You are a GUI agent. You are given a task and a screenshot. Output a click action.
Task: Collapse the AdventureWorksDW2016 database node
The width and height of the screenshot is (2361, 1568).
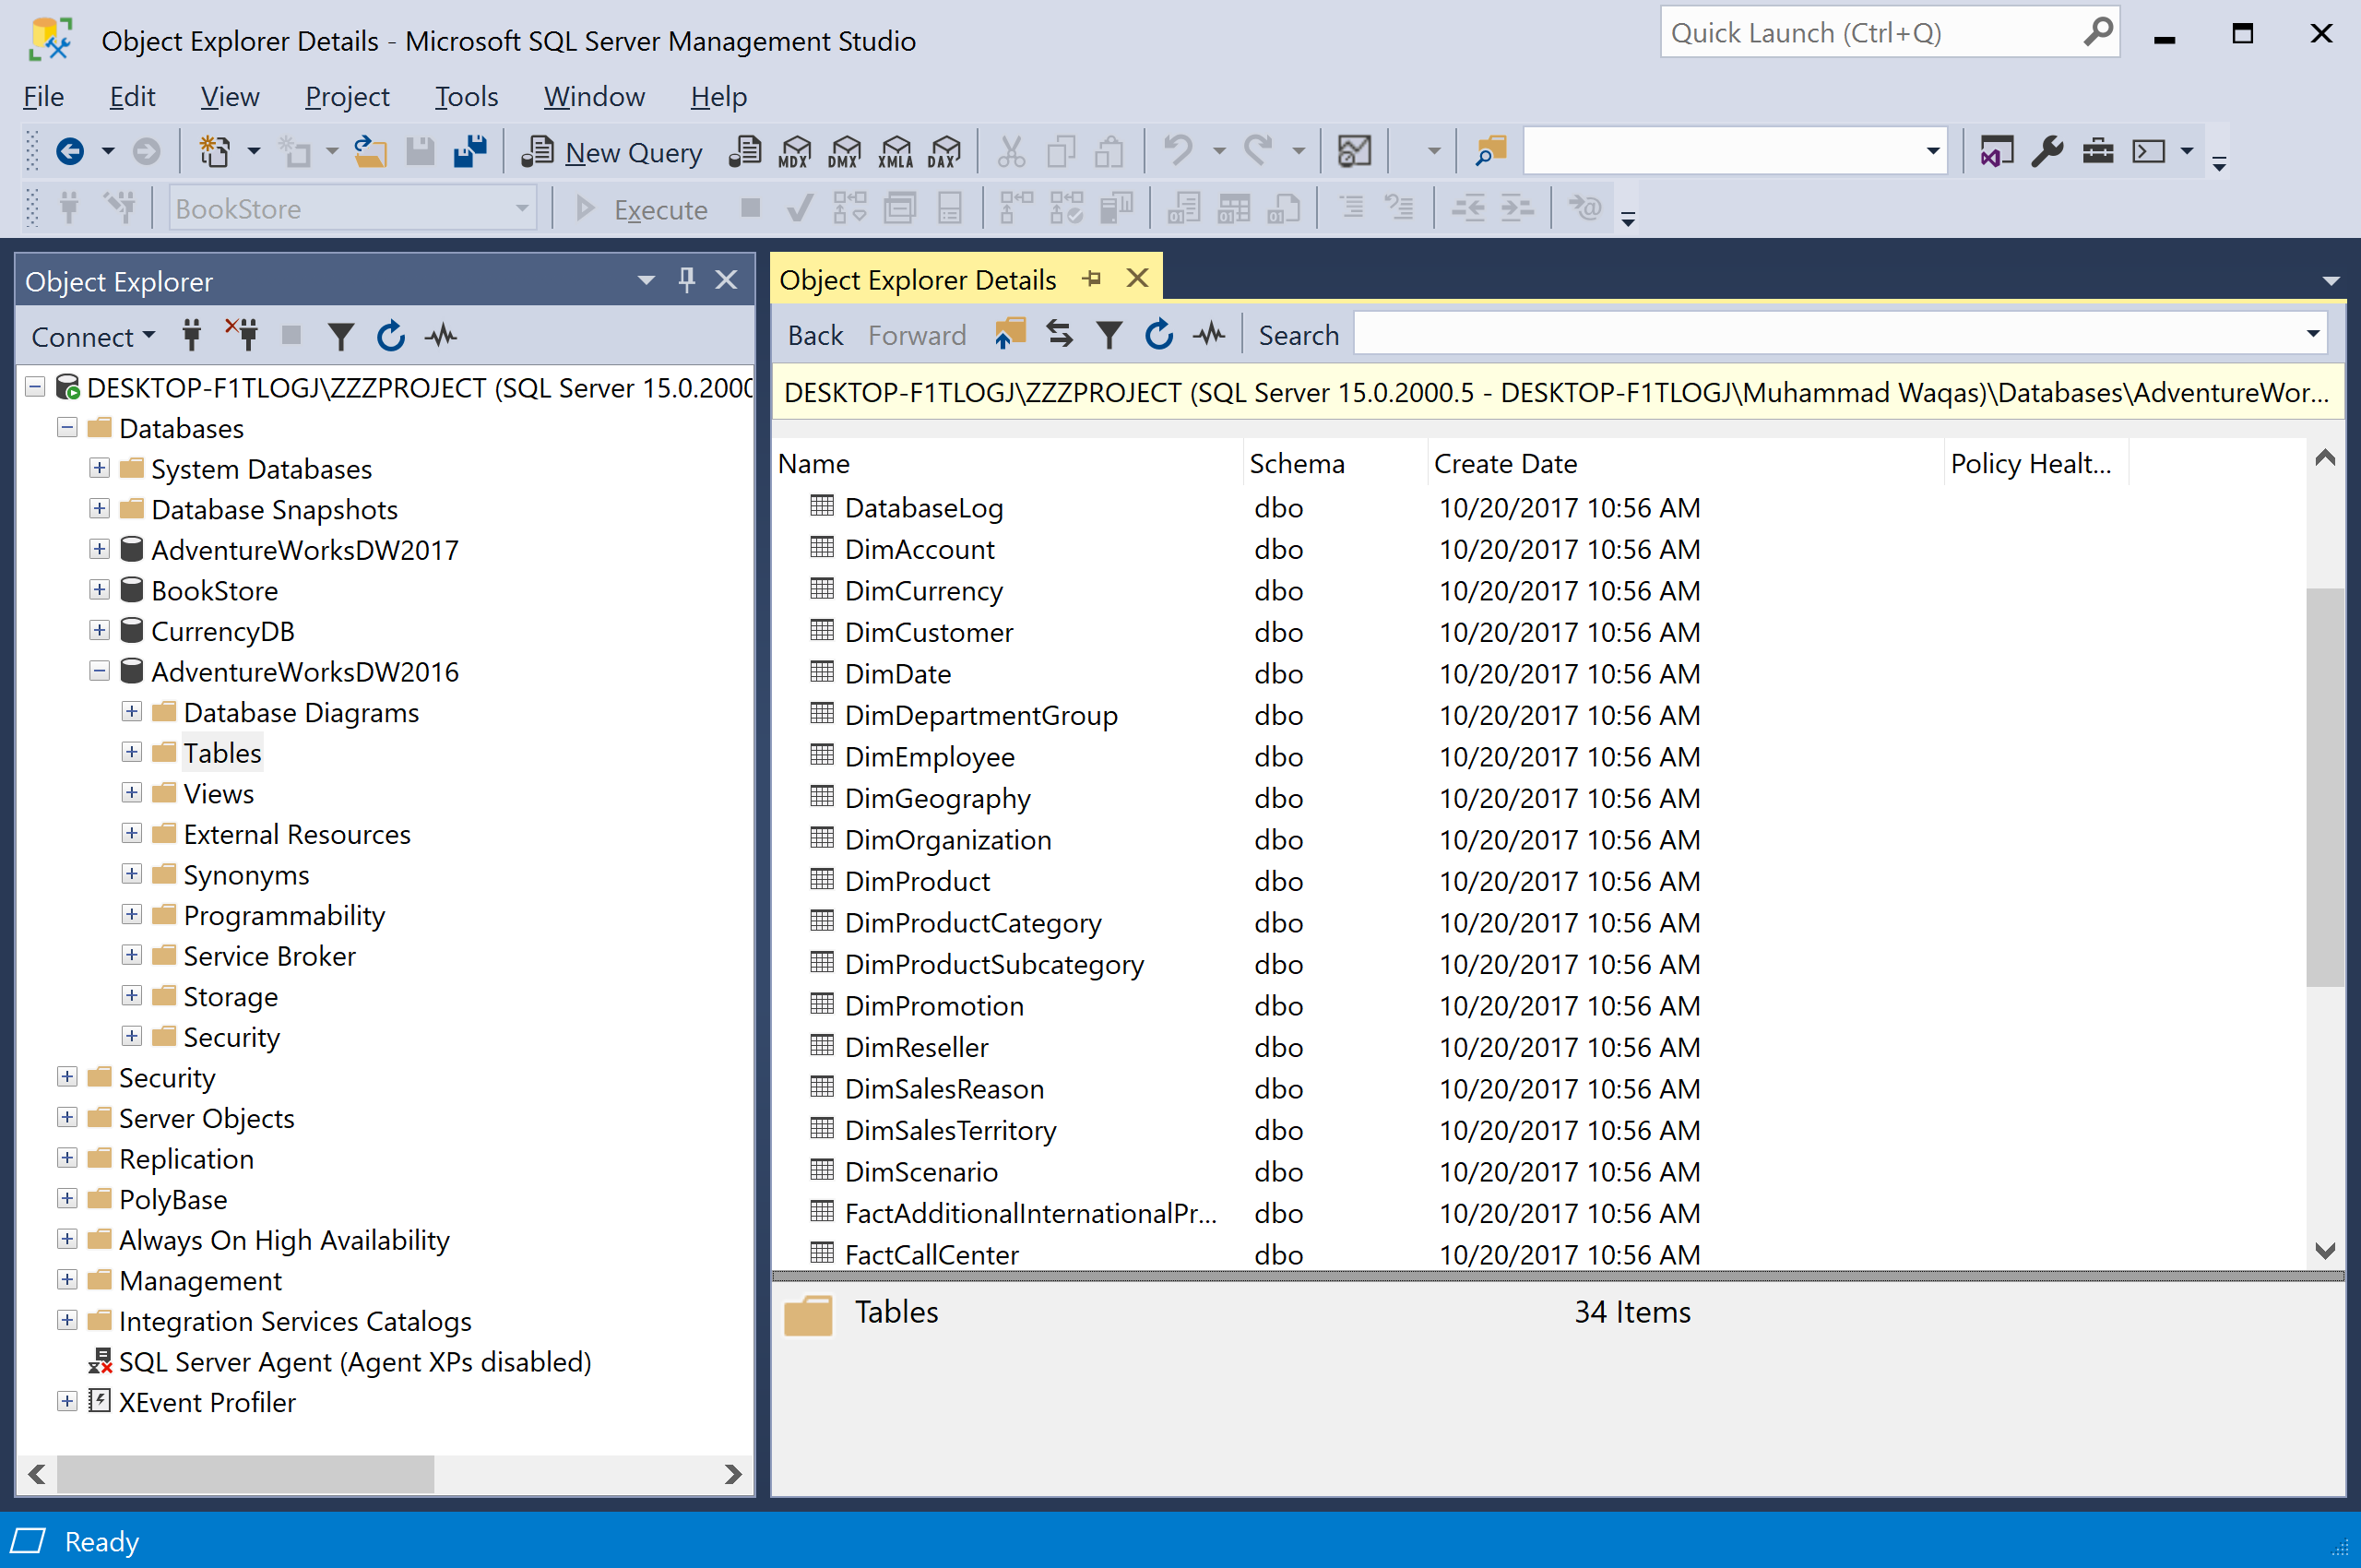pyautogui.click(x=99, y=671)
